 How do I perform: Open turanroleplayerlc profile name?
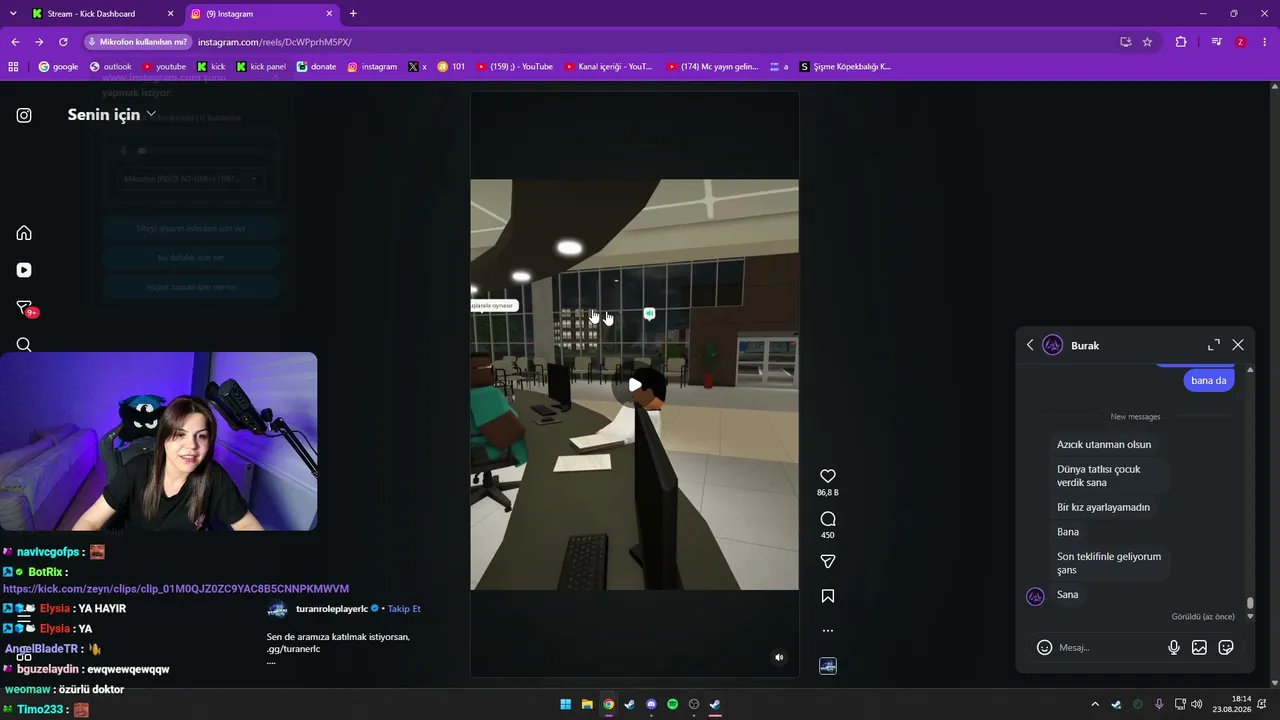click(332, 609)
